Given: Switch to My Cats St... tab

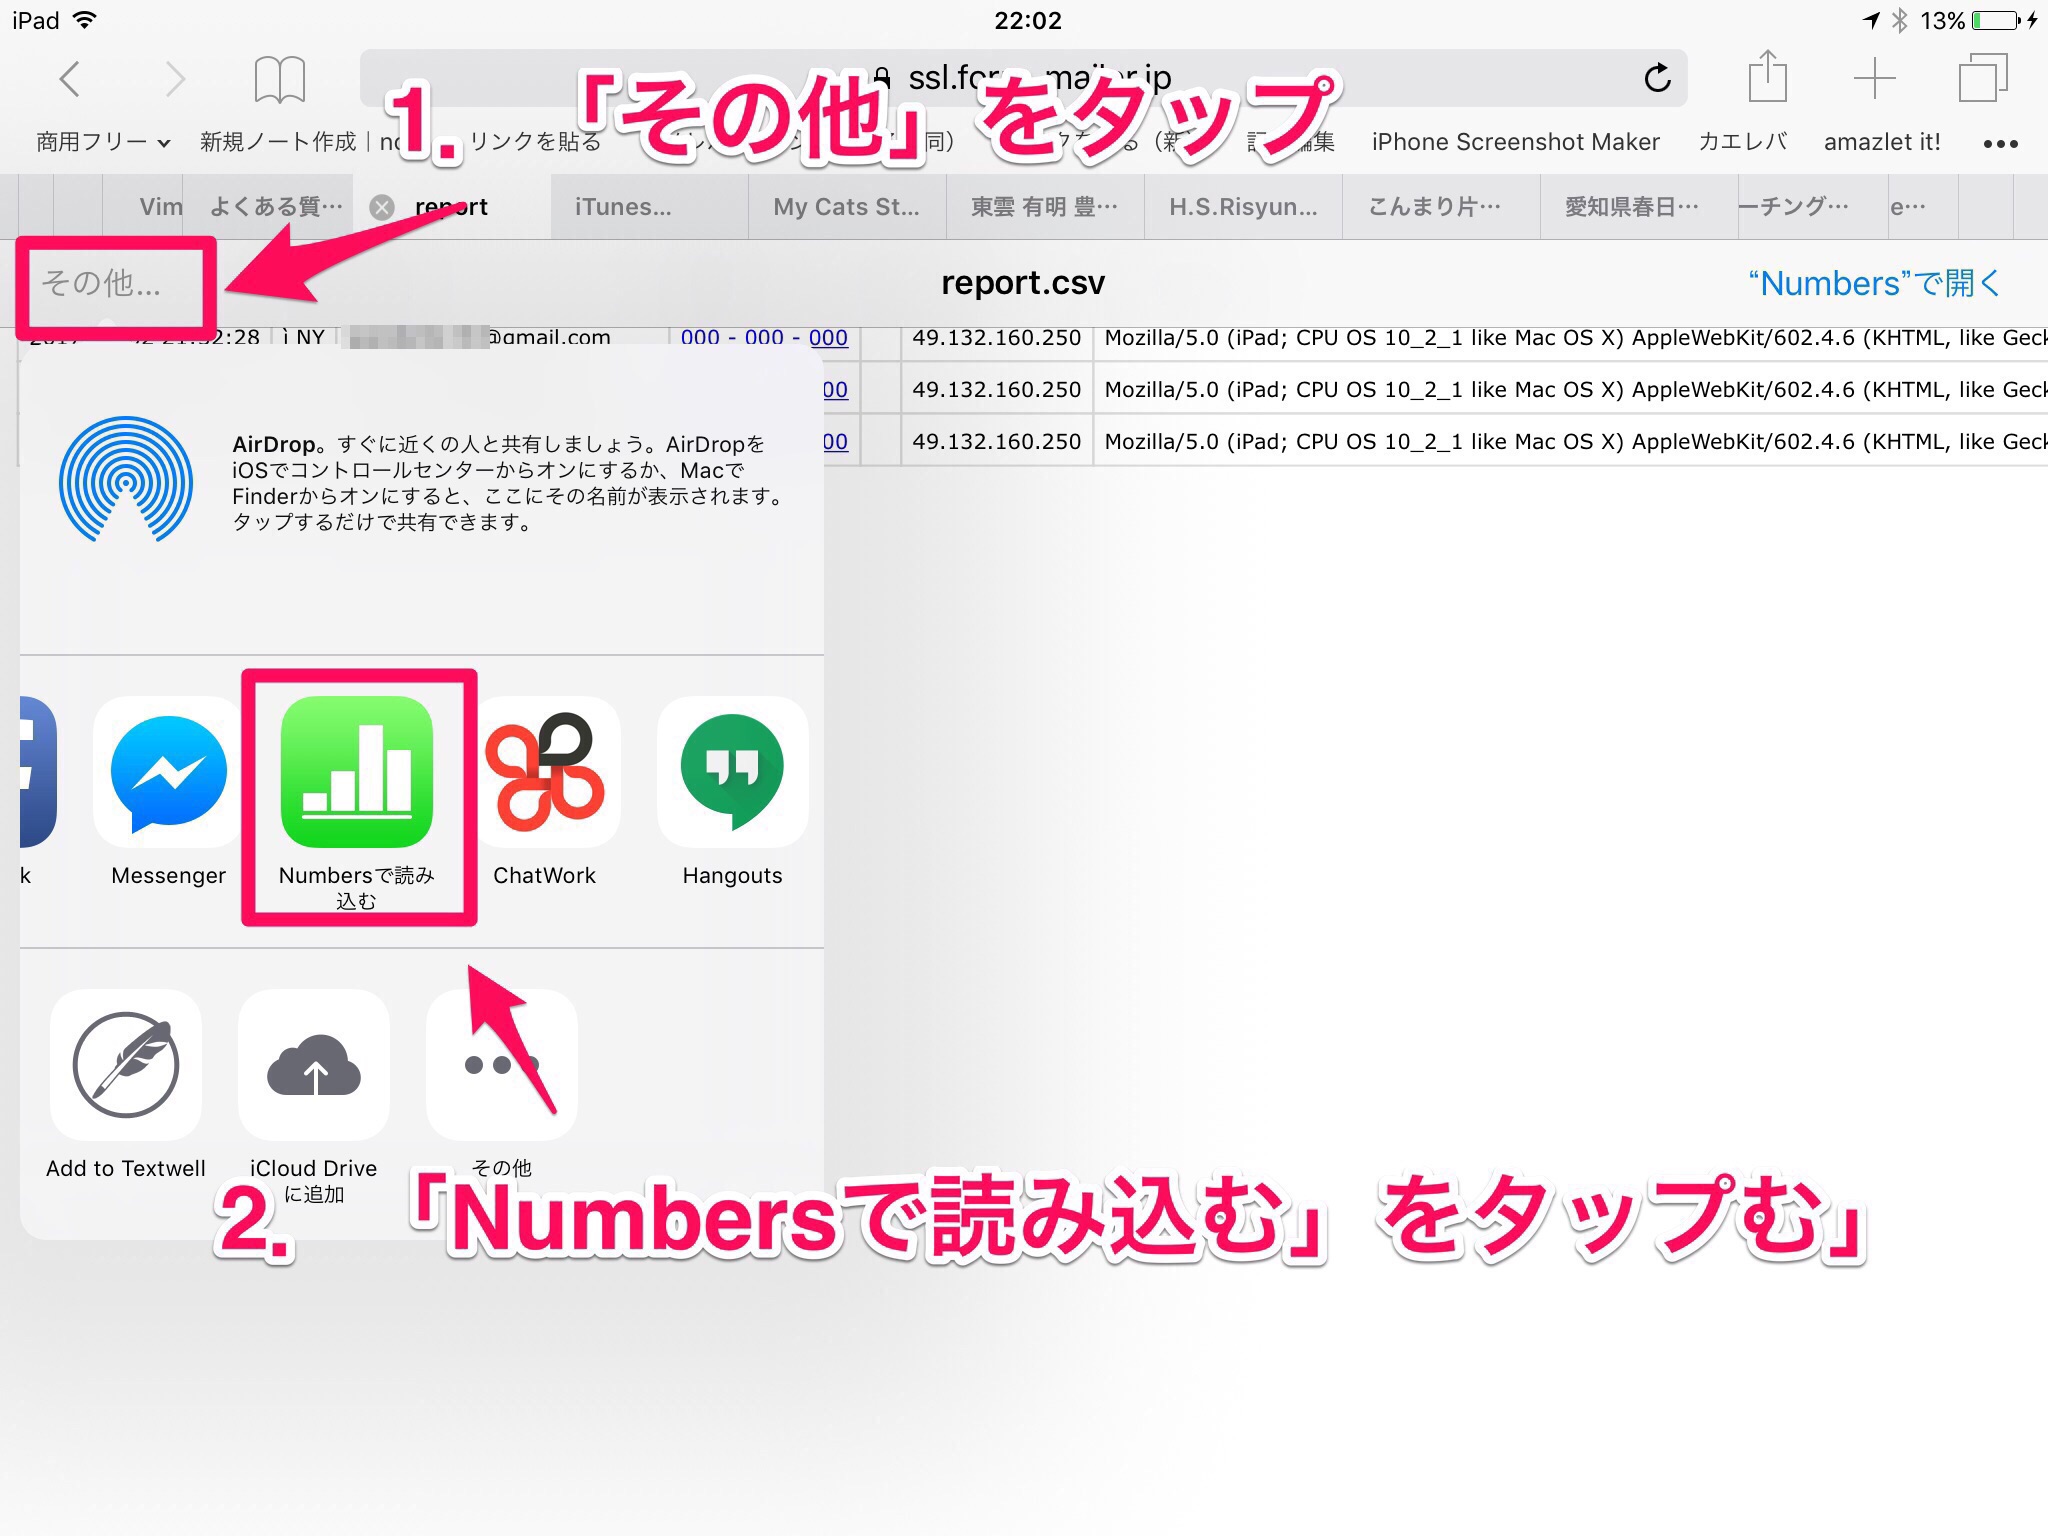Looking at the screenshot, I should [846, 207].
